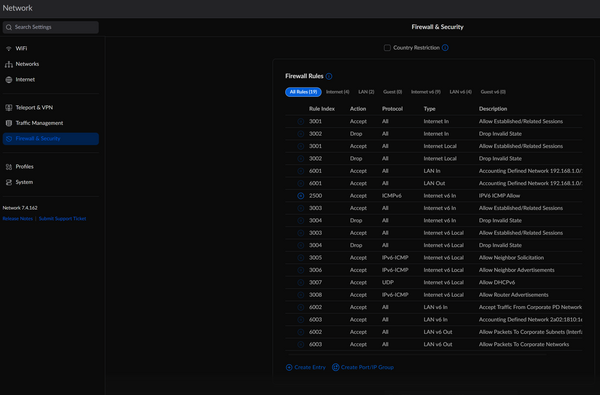Click row icon for Allow DHCPv6 rule

[301, 283]
